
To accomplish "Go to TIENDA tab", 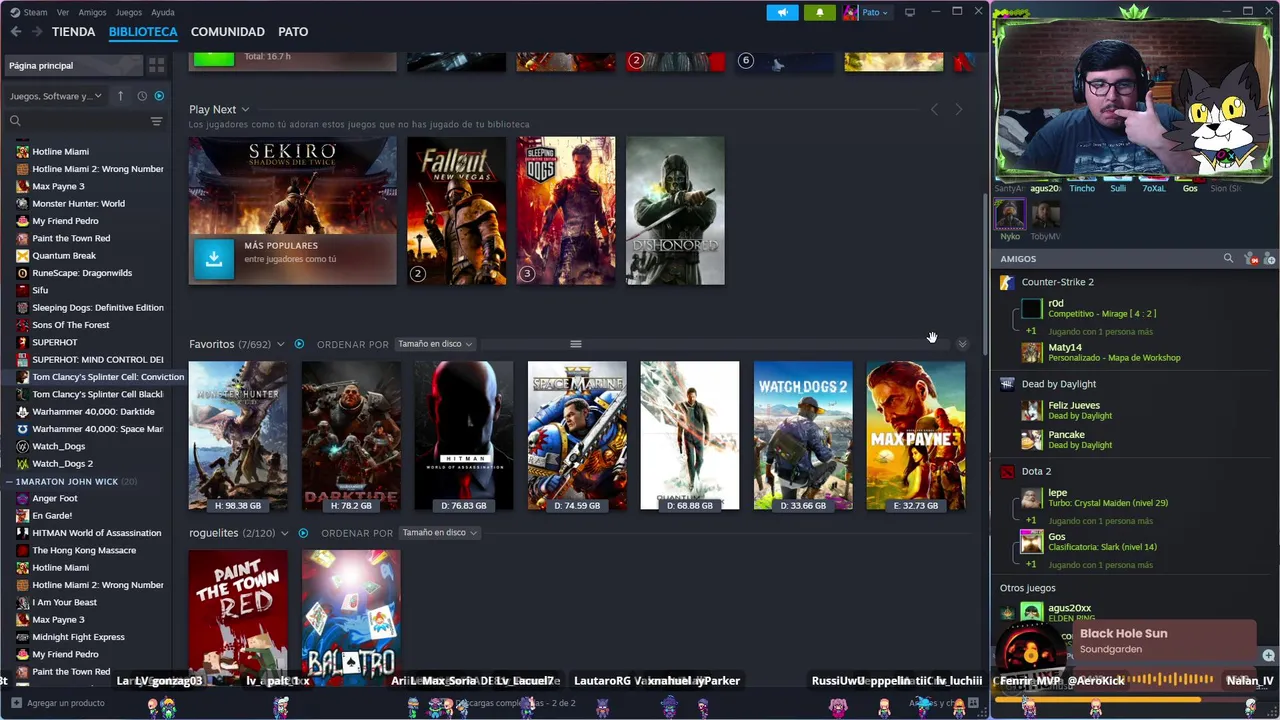I will point(74,32).
